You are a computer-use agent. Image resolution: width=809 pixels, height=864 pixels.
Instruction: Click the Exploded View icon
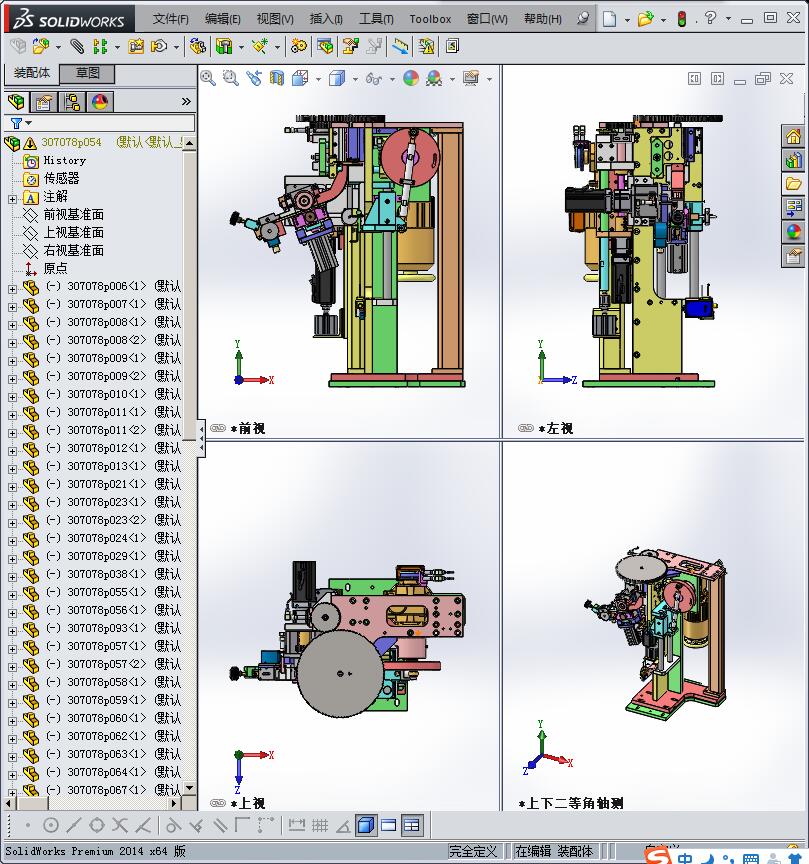pos(350,46)
